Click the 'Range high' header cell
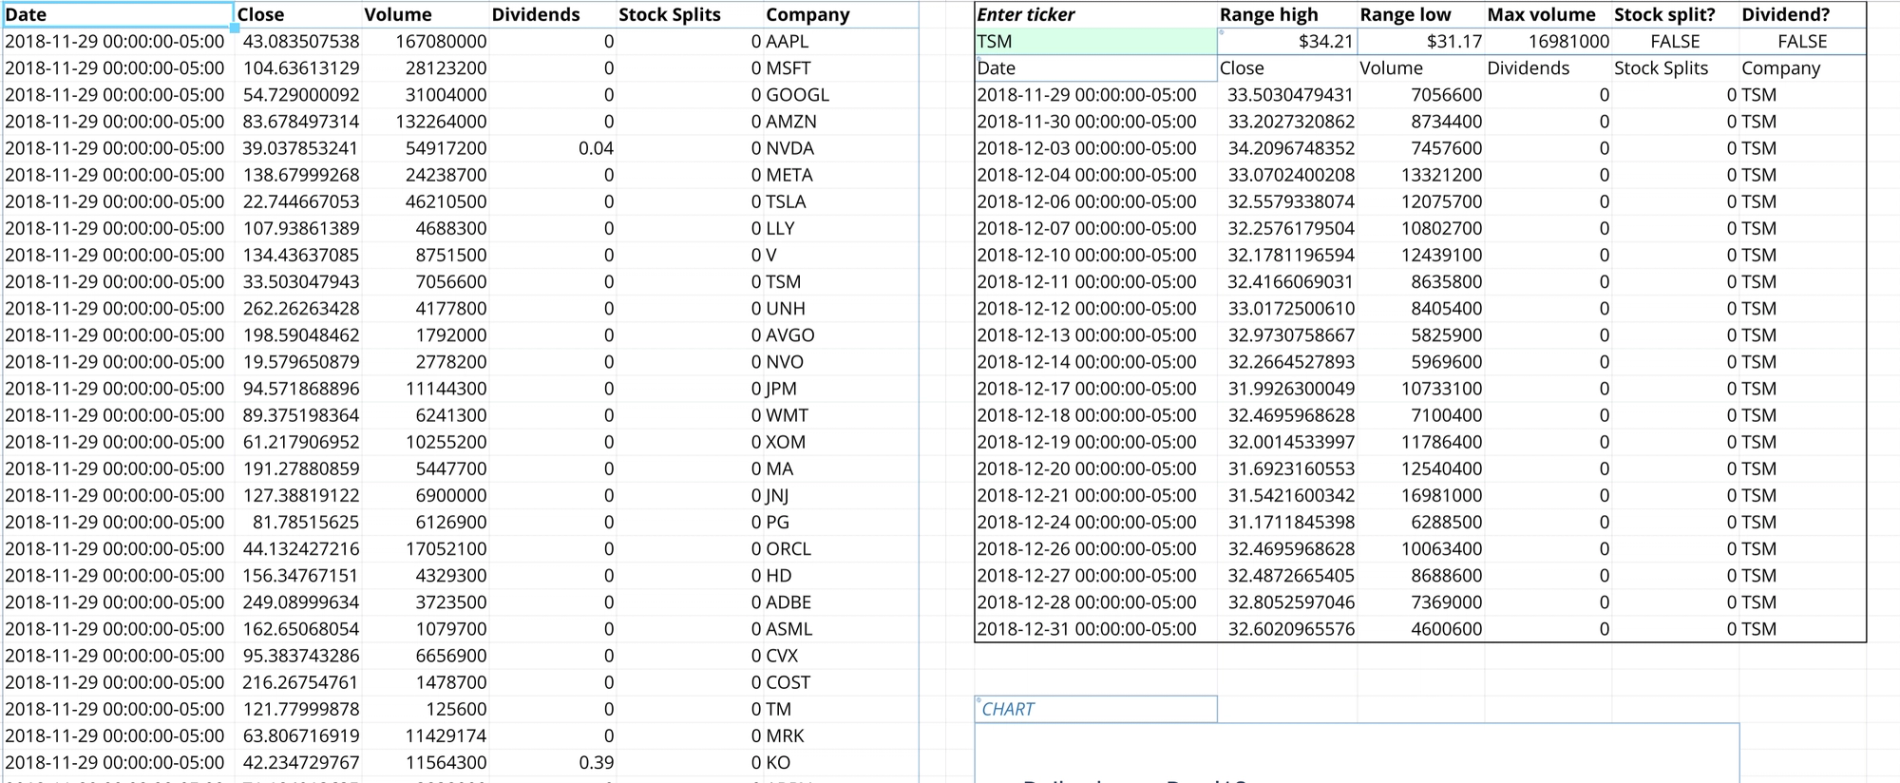 click(1287, 15)
